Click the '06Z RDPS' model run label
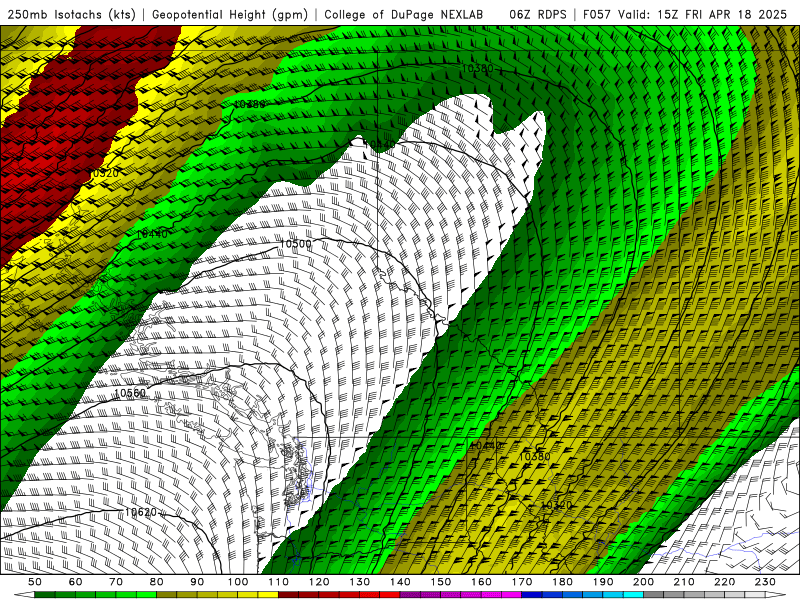 pyautogui.click(x=538, y=14)
